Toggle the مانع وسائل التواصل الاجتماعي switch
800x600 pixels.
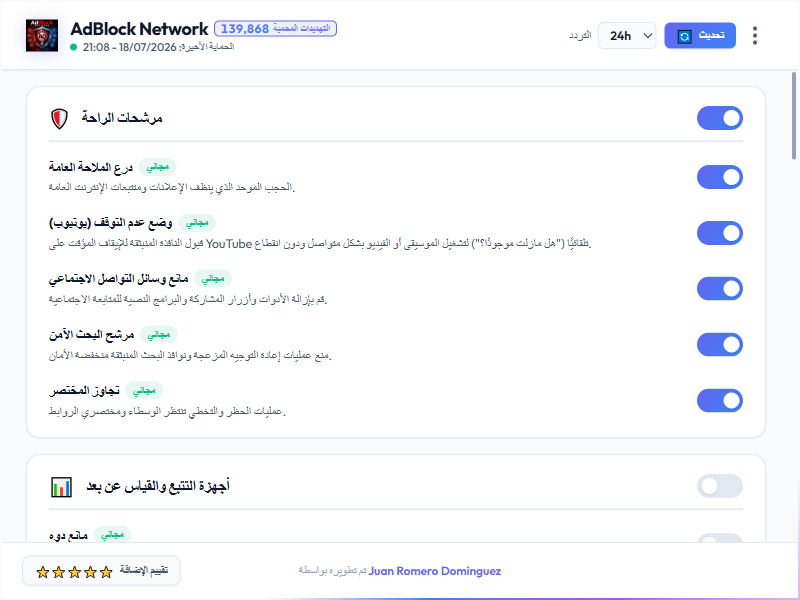pyautogui.click(x=719, y=289)
